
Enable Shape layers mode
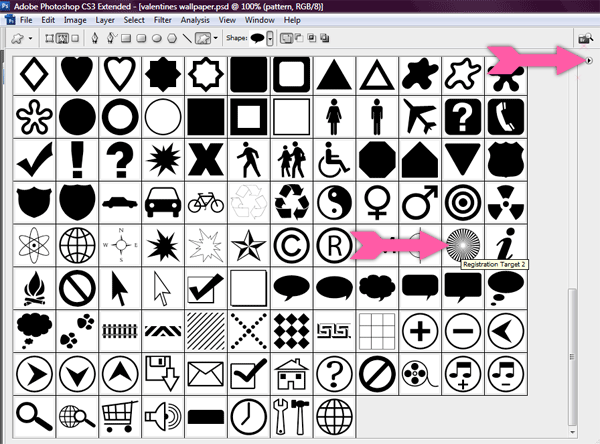[49, 38]
